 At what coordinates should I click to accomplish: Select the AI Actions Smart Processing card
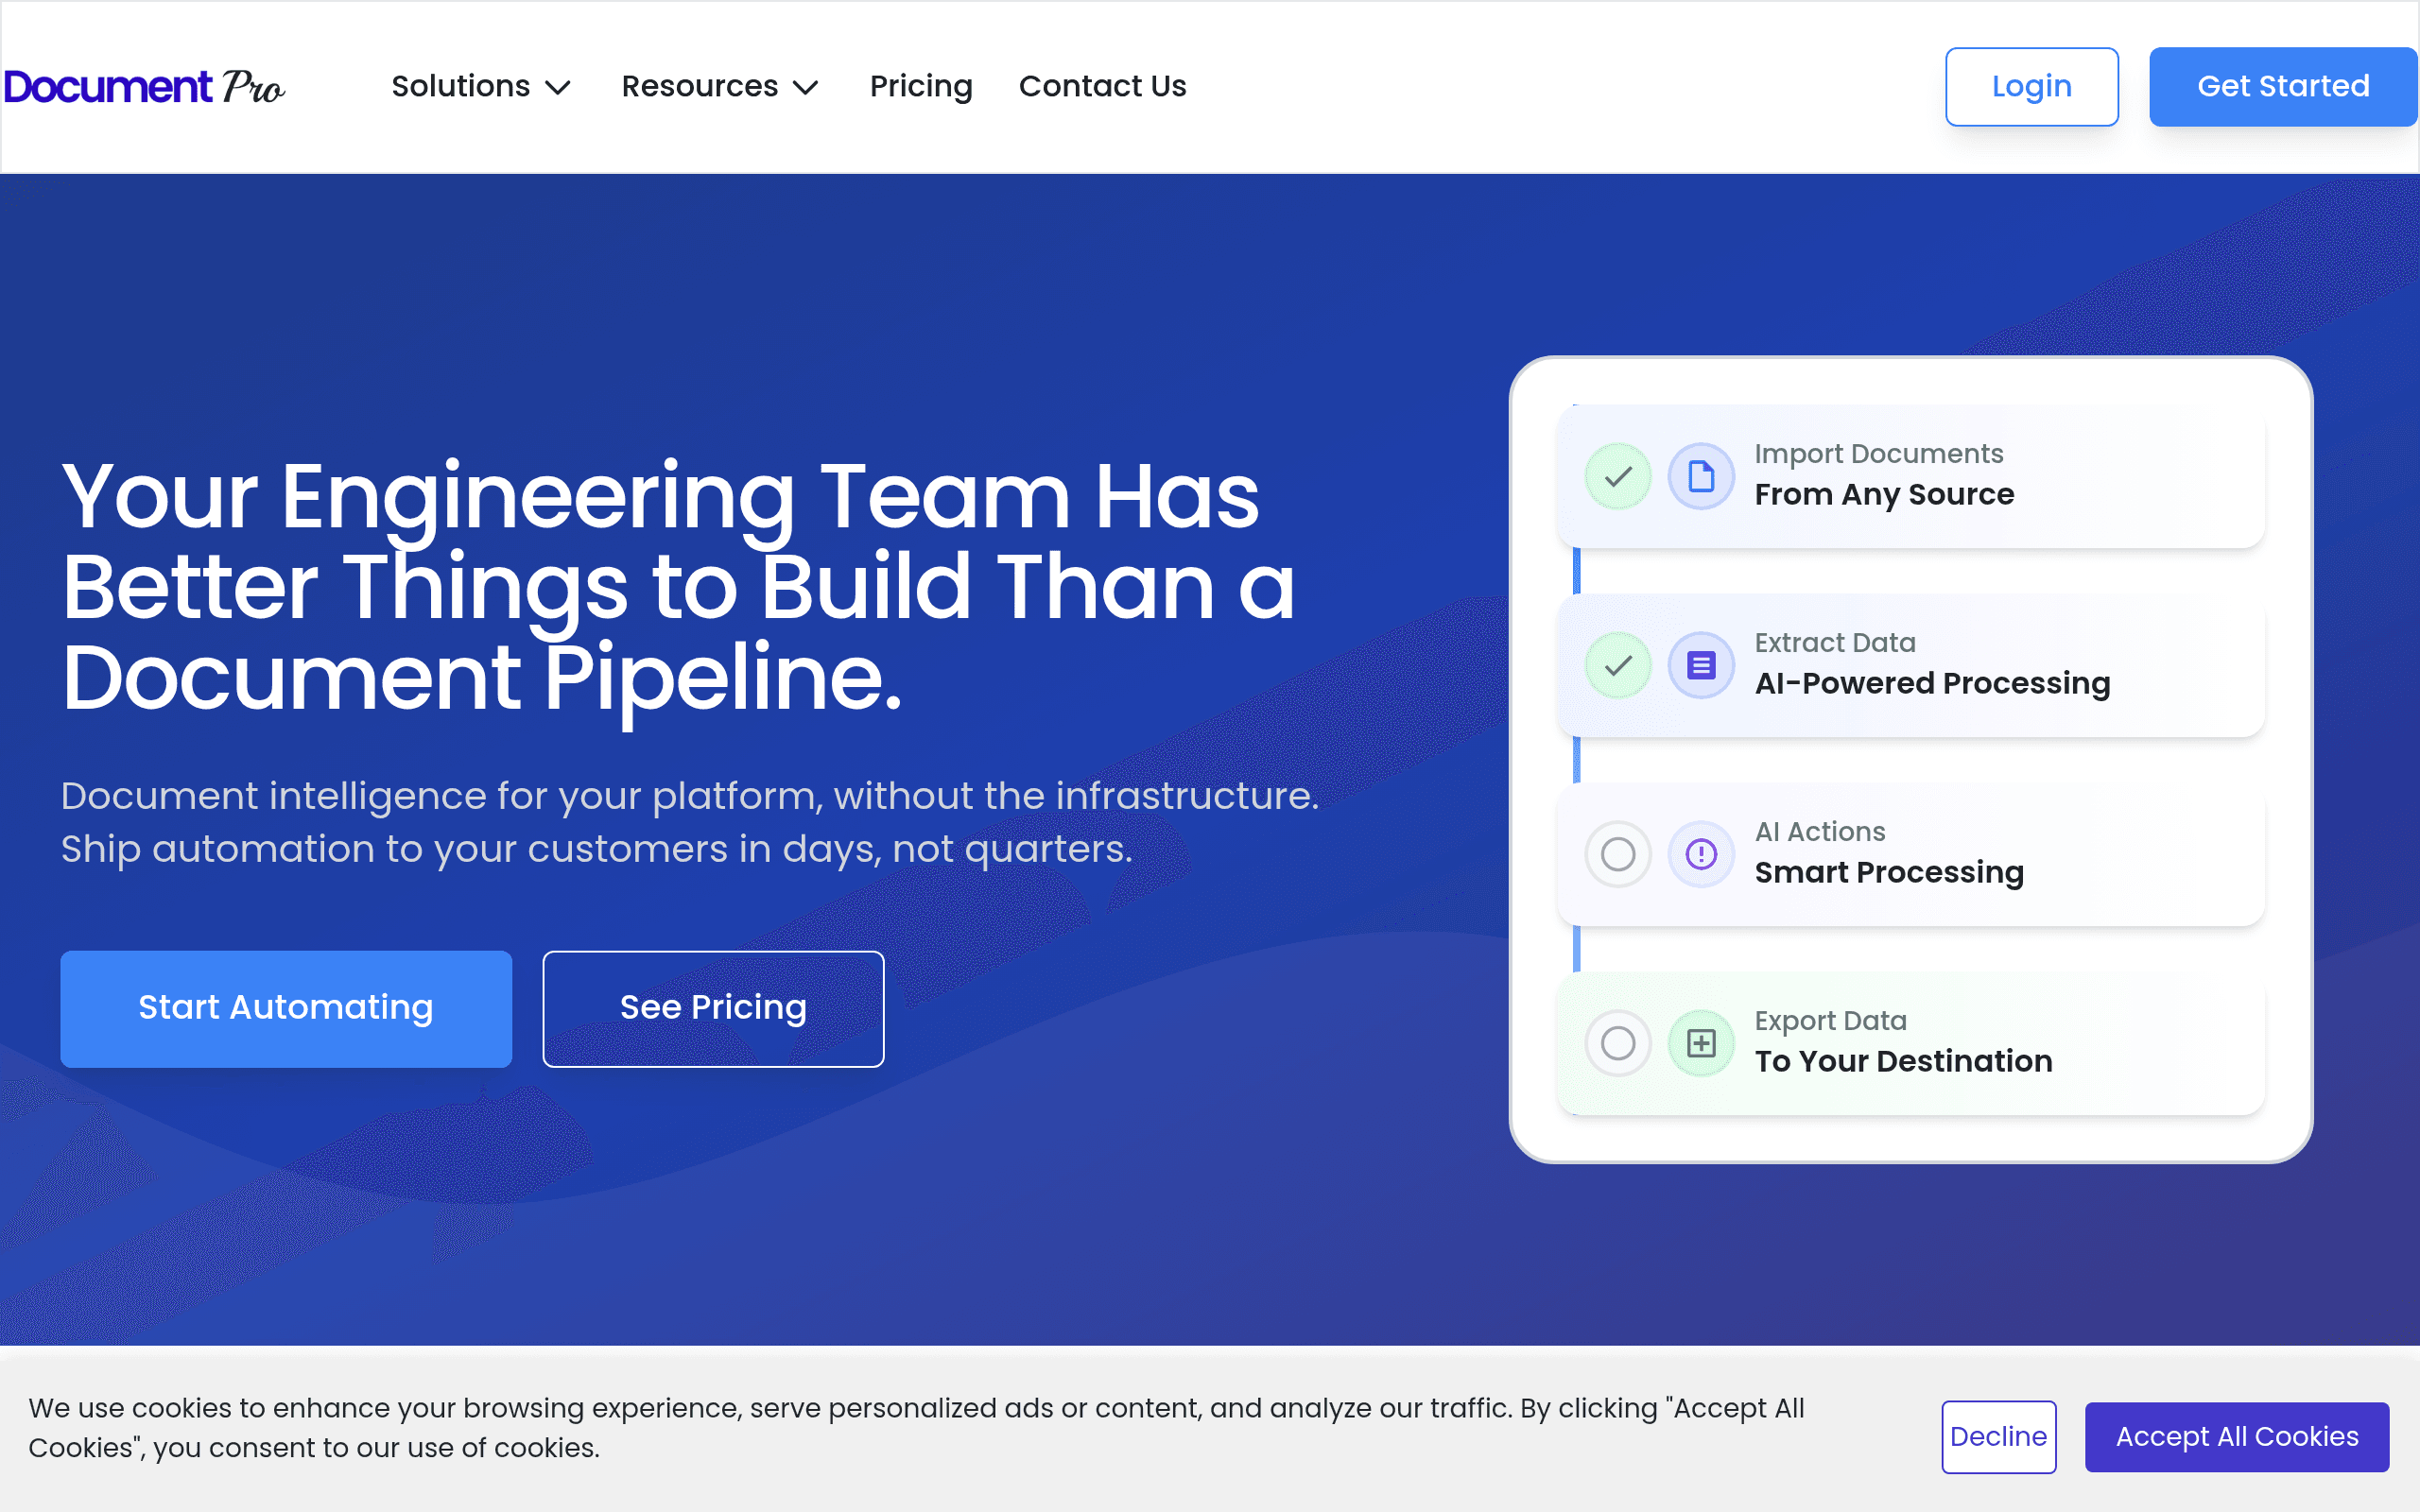(1910, 854)
